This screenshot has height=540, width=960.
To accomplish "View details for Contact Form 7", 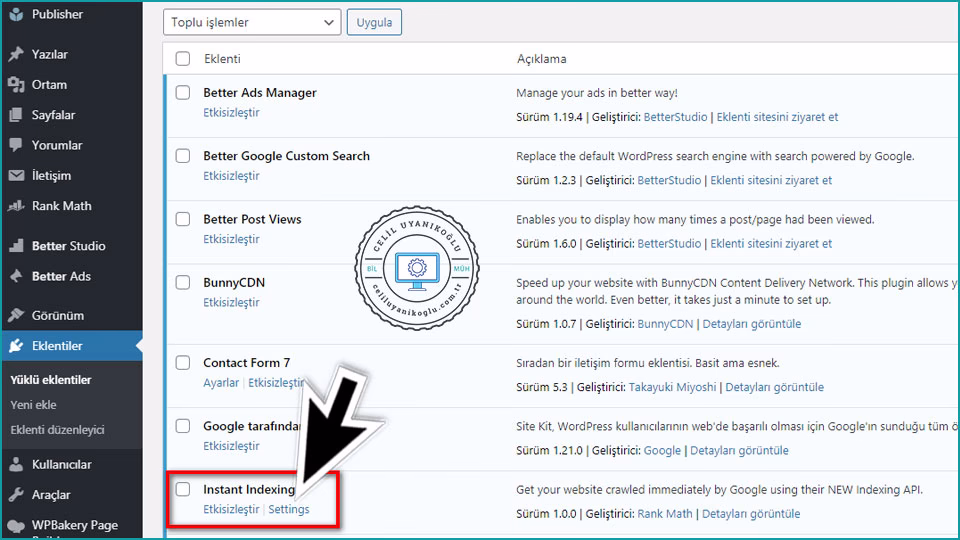I will [774, 387].
